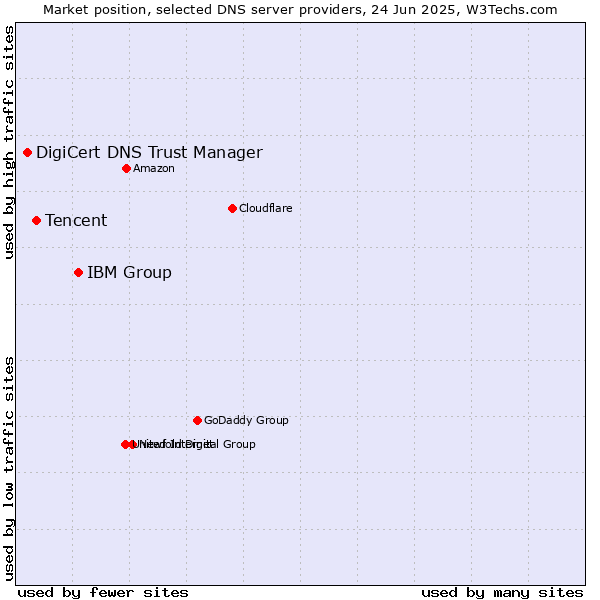Image resolution: width=600 pixels, height=600 pixels.
Task: Select the 'Amazon' label text
Action: pyautogui.click(x=153, y=169)
